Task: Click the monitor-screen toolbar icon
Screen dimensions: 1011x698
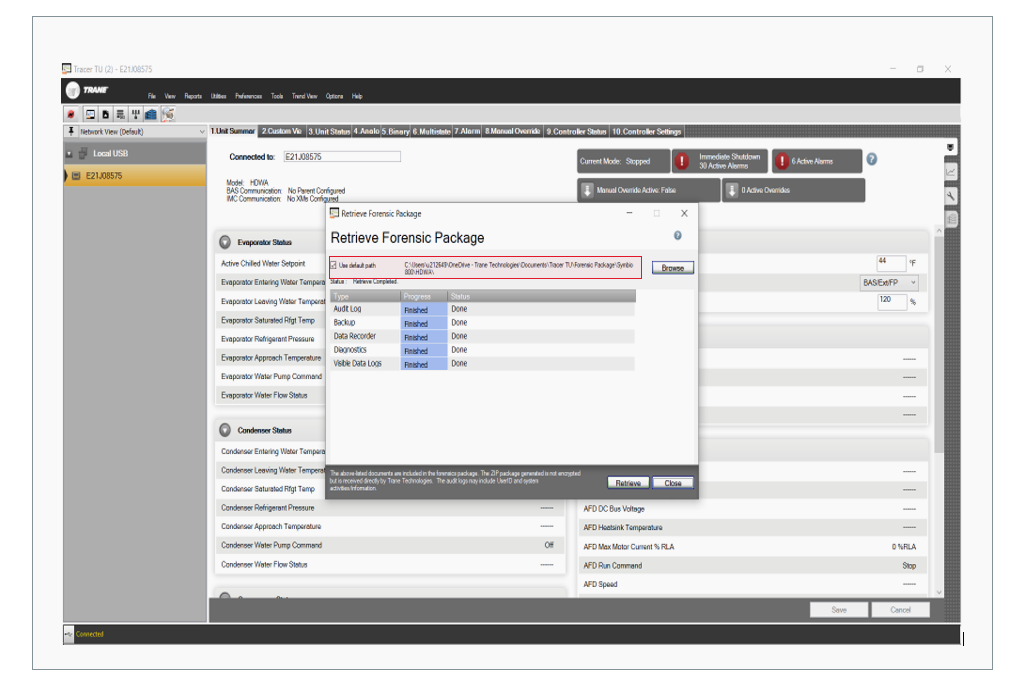Action: point(90,114)
